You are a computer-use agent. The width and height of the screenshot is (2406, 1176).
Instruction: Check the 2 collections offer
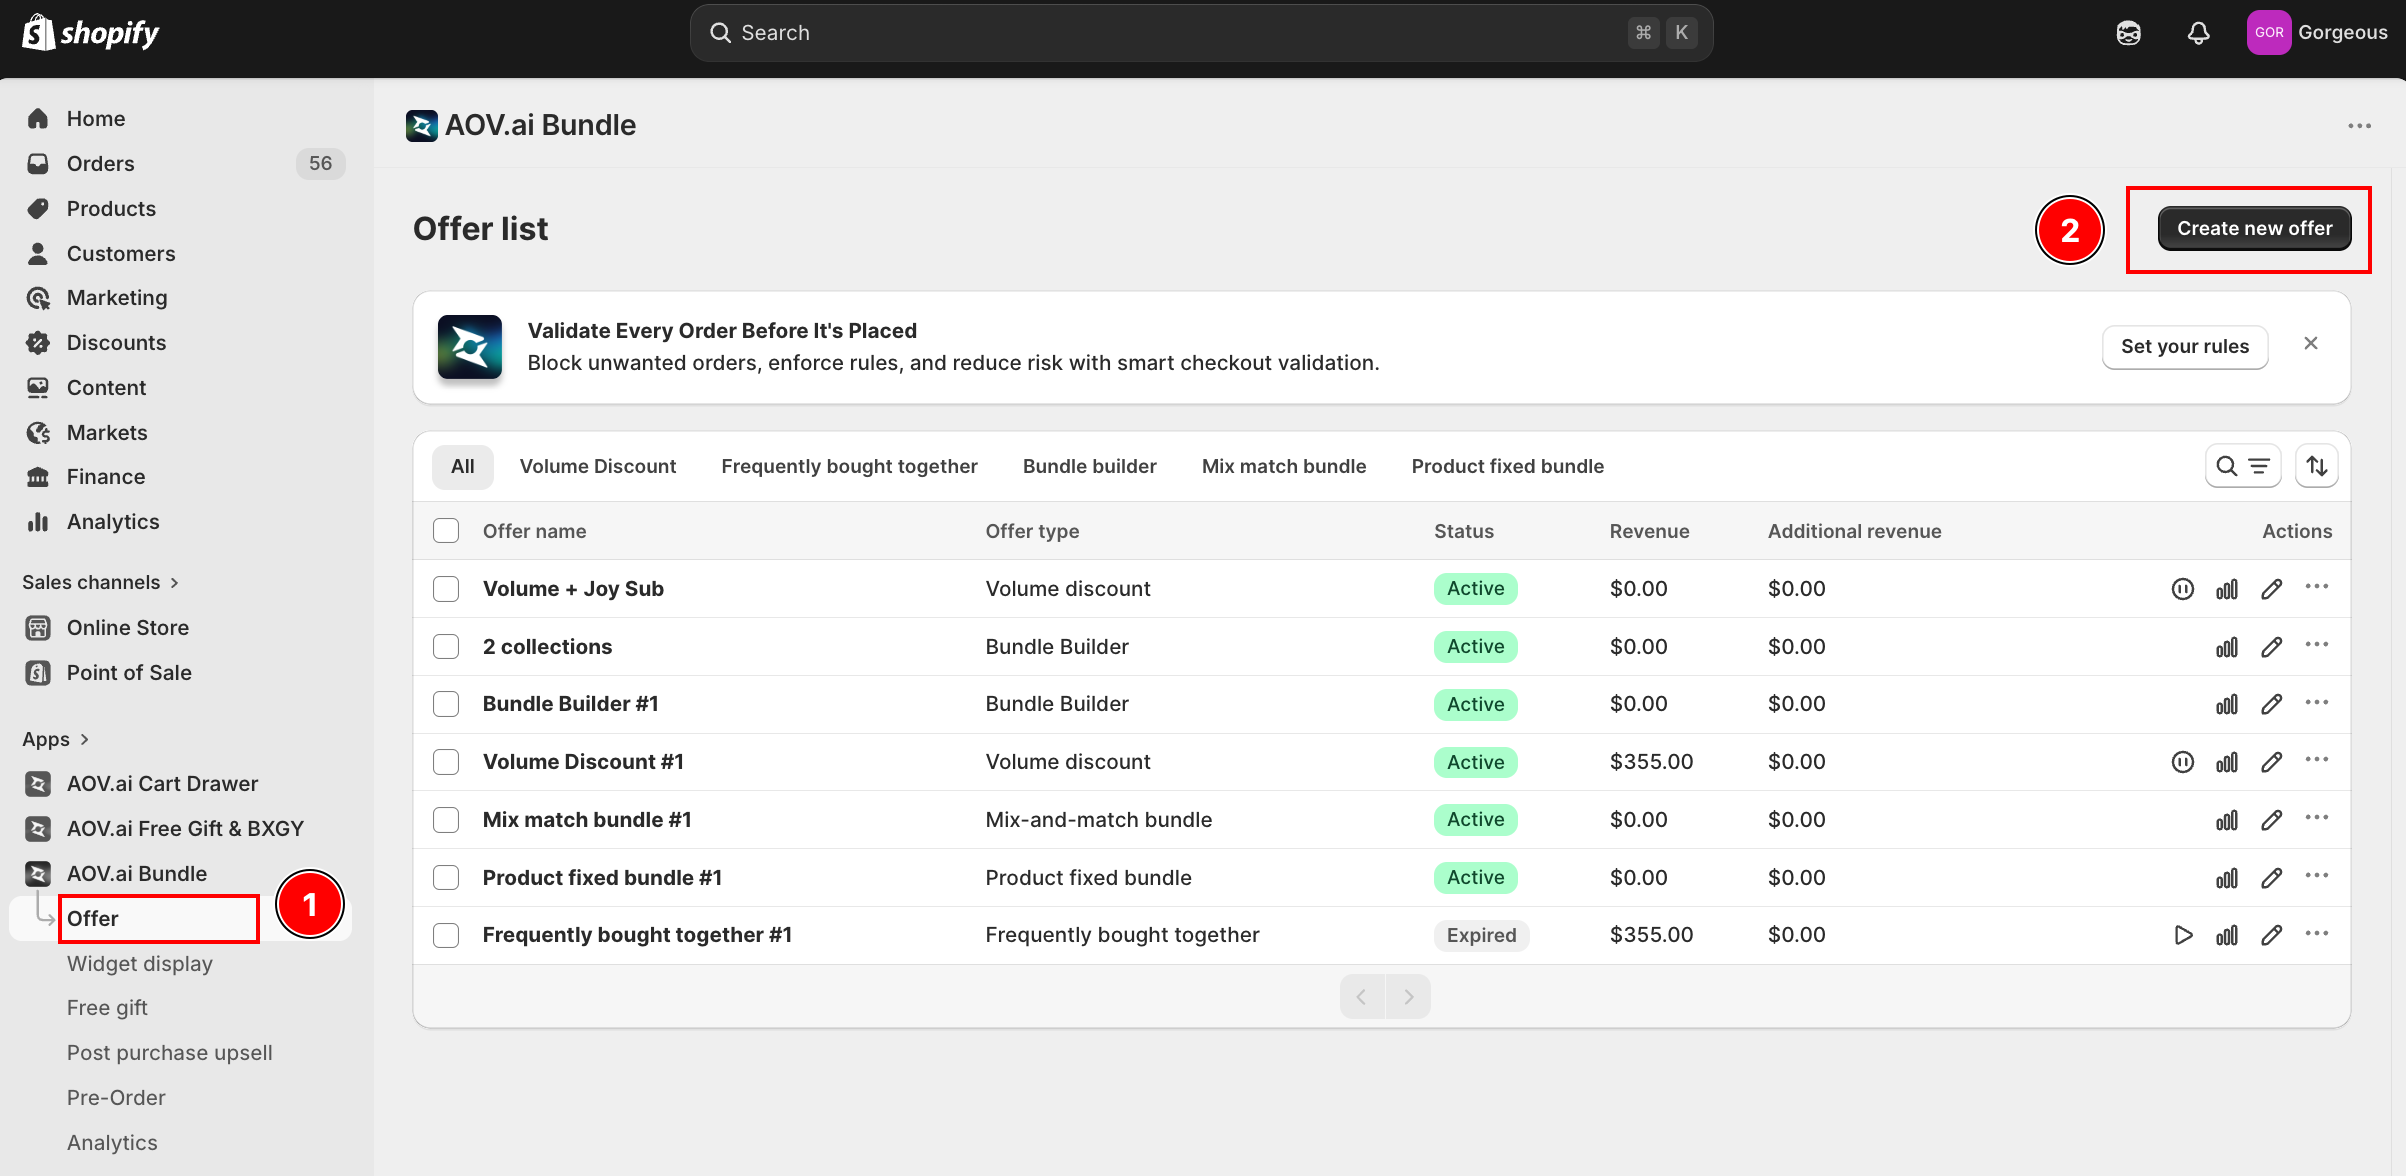point(446,647)
